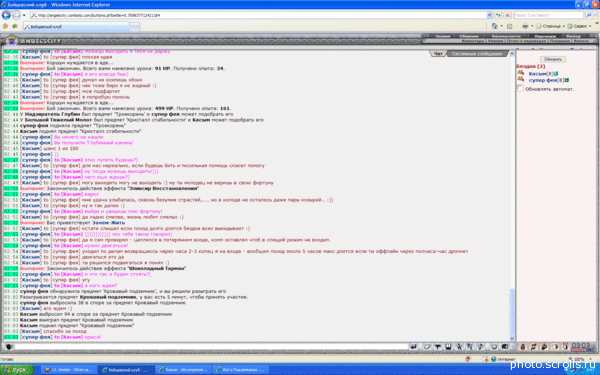Open the Поединки submenu item
The image size is (600, 375).
coord(559,41)
